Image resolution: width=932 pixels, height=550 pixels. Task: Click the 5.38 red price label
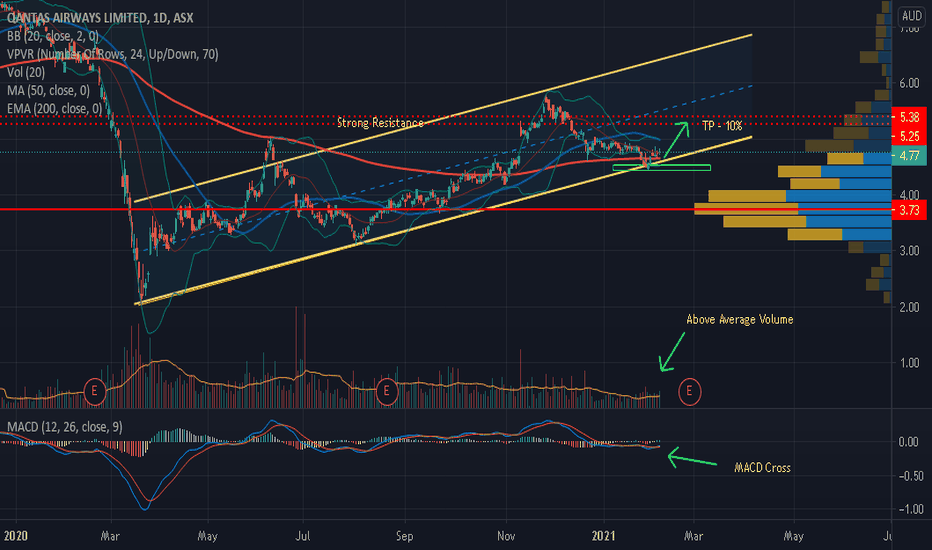(x=909, y=117)
